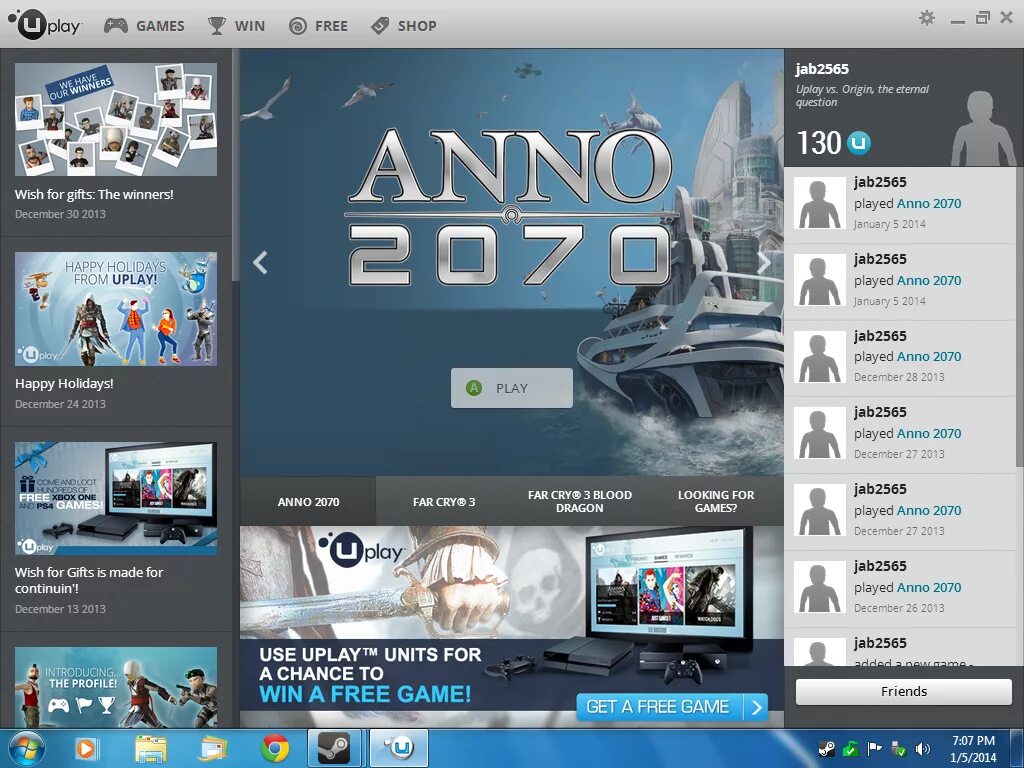Click the 130 Uplay units count
This screenshot has height=768, width=1024.
tap(819, 142)
